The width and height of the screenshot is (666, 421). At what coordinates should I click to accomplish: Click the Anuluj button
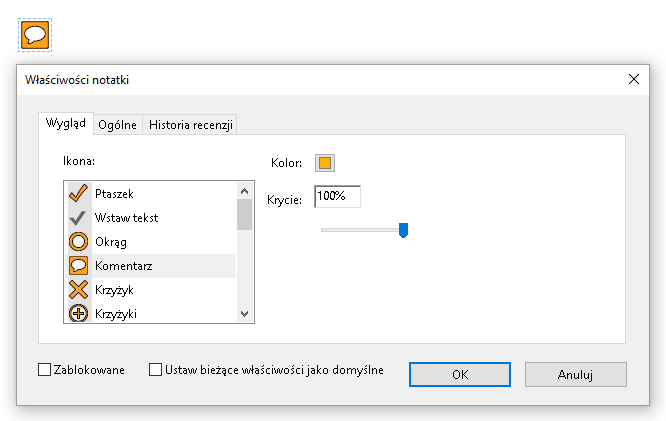pyautogui.click(x=575, y=374)
